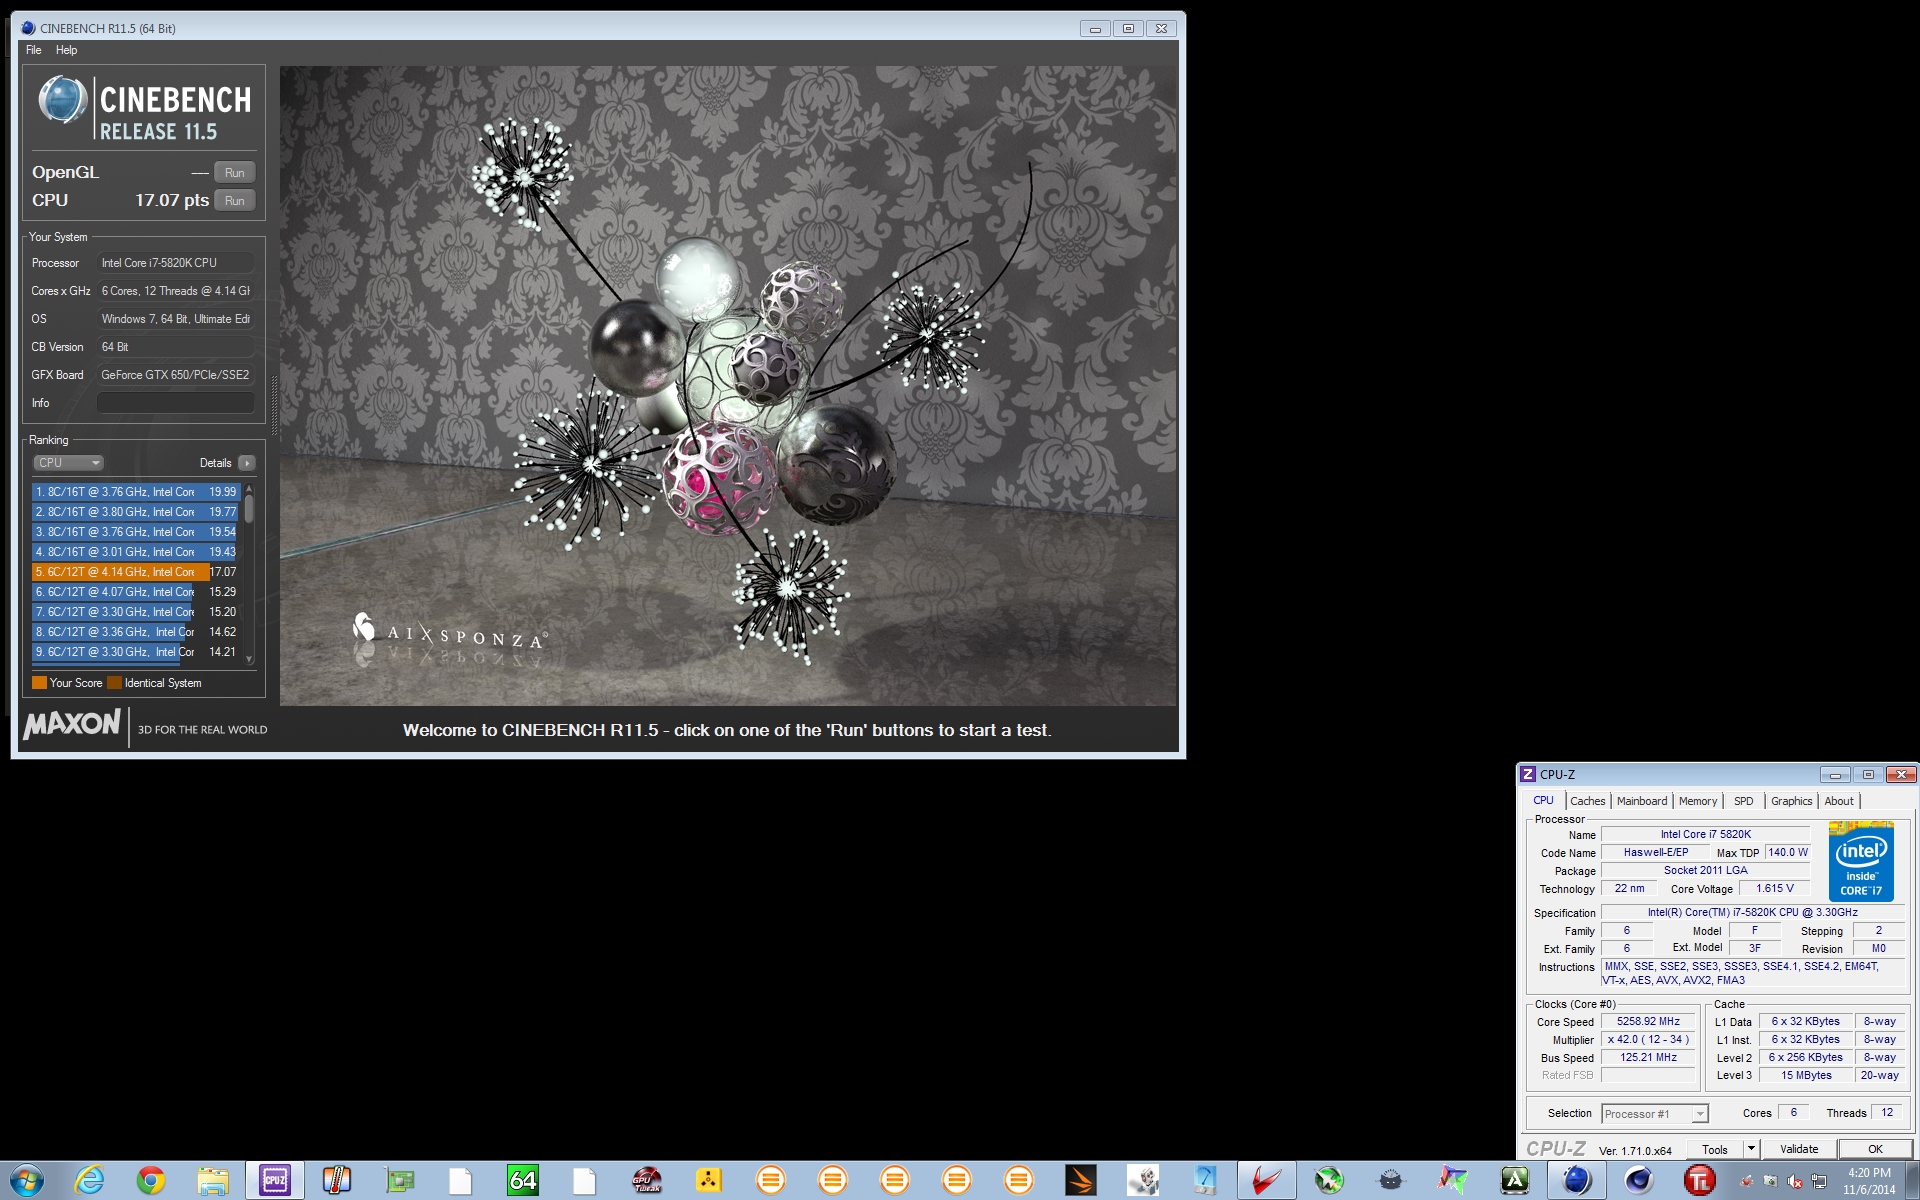
Task: Run the OpenGL benchmark test
Action: [235, 172]
